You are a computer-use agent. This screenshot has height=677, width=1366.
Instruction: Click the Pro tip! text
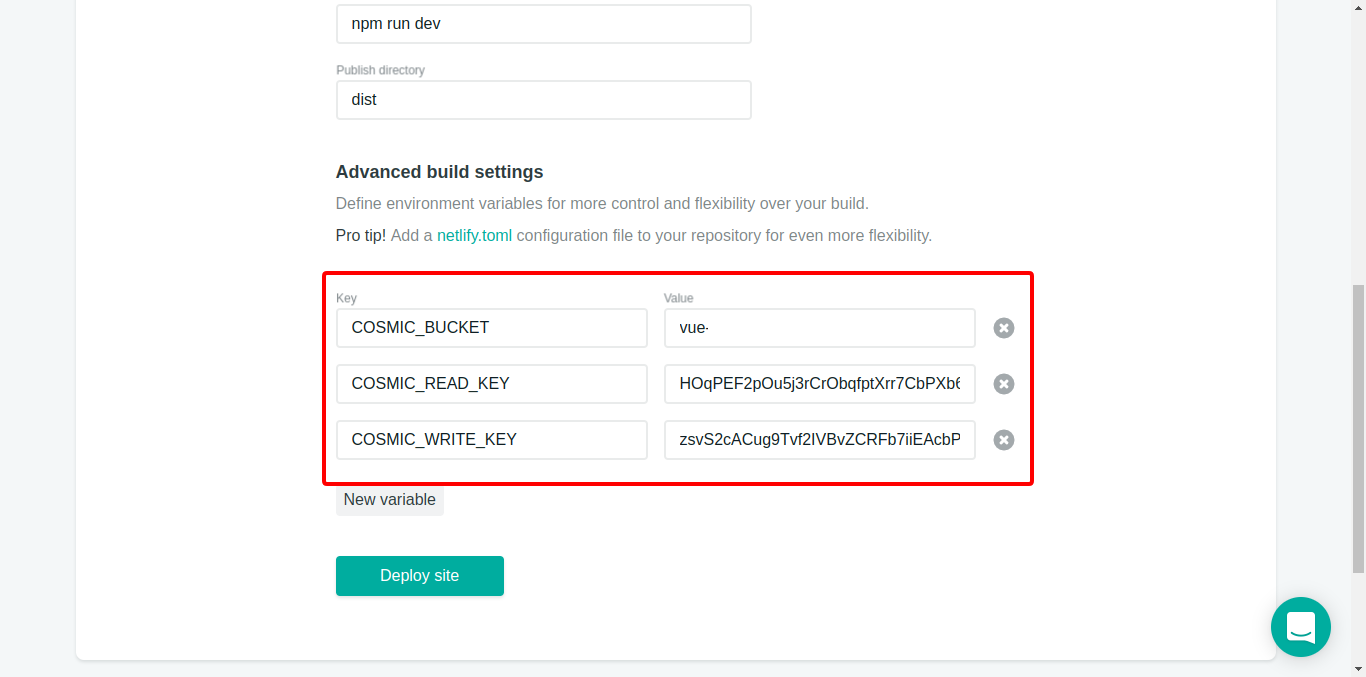tap(361, 236)
